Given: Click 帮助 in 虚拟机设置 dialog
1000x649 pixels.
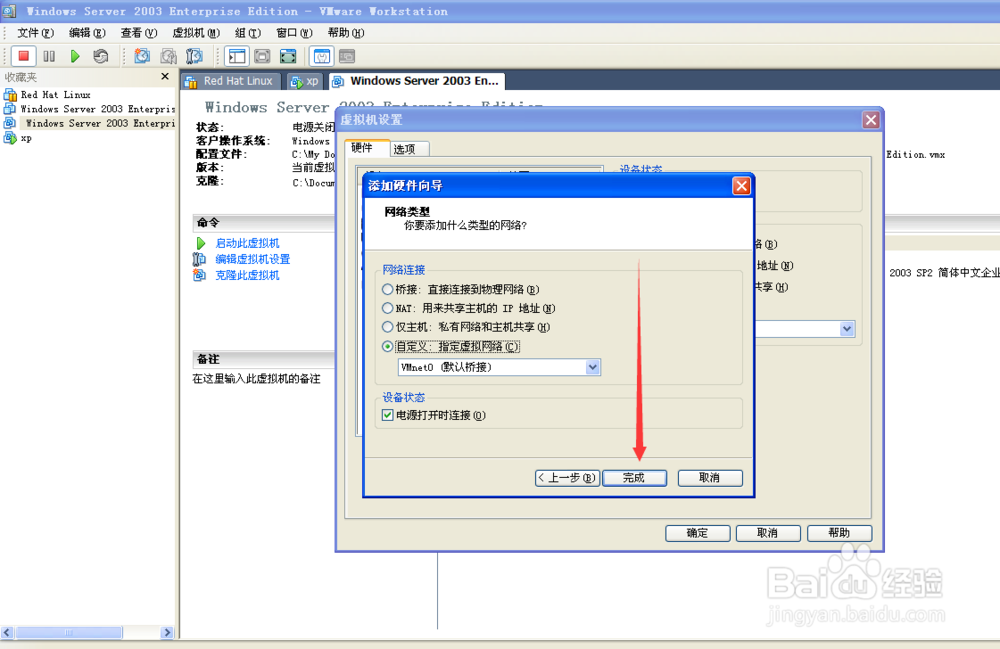Looking at the screenshot, I should point(839,533).
